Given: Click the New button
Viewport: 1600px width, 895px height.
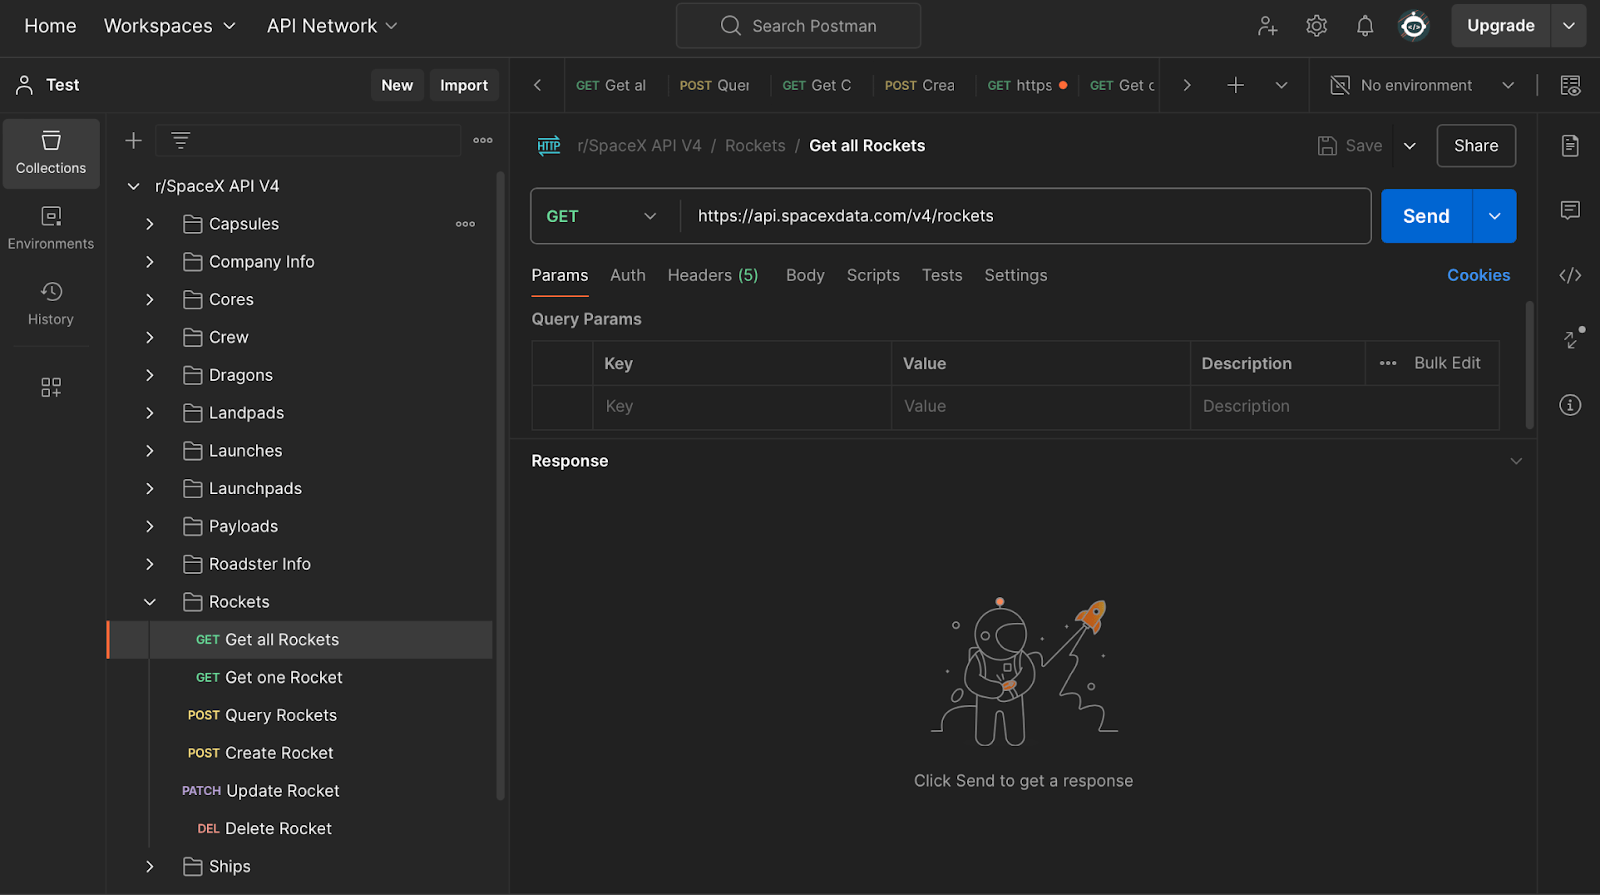Looking at the screenshot, I should tap(397, 85).
